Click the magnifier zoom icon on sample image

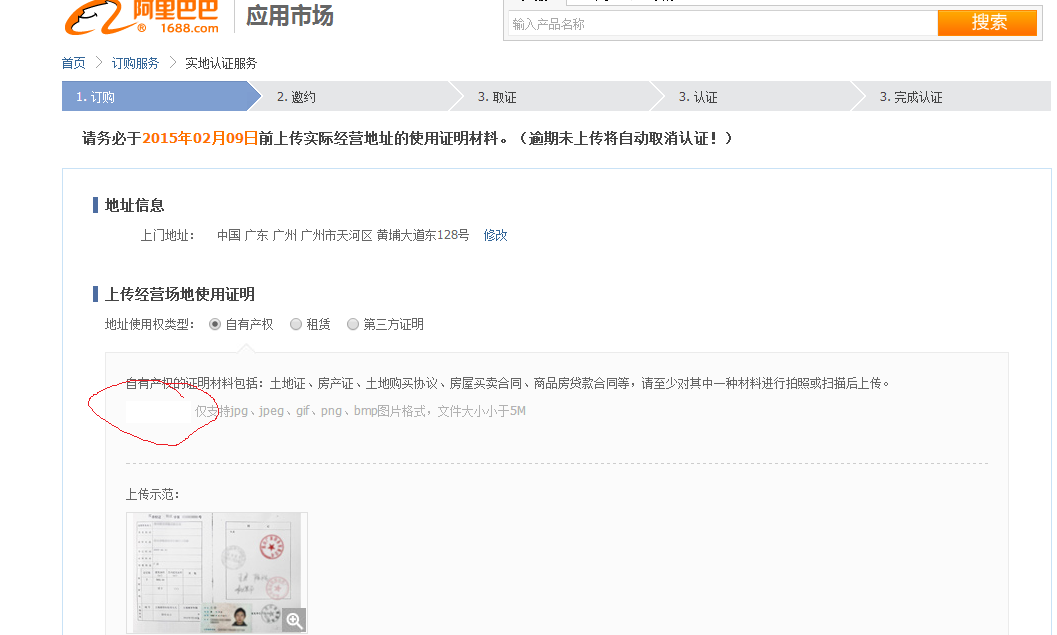point(294,621)
